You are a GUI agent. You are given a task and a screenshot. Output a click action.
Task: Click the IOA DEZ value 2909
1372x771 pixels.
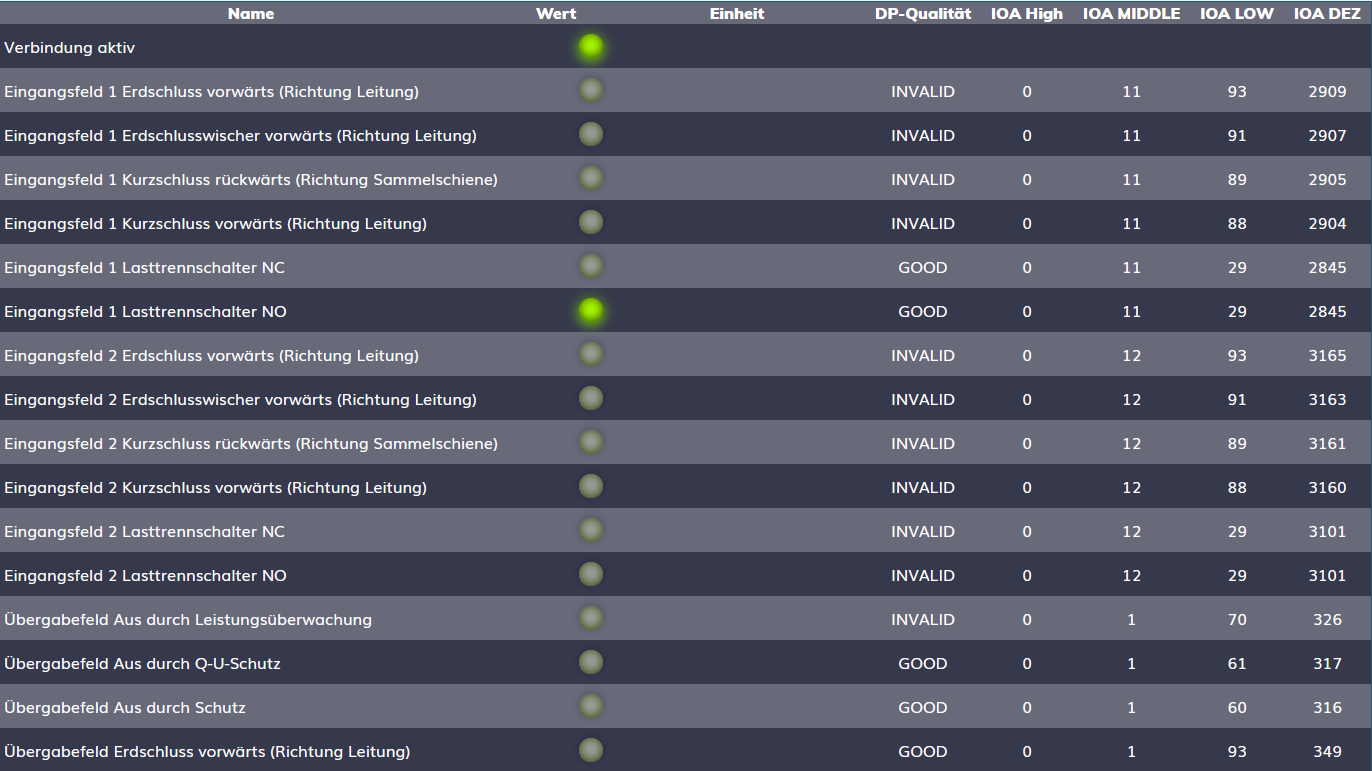click(1327, 92)
